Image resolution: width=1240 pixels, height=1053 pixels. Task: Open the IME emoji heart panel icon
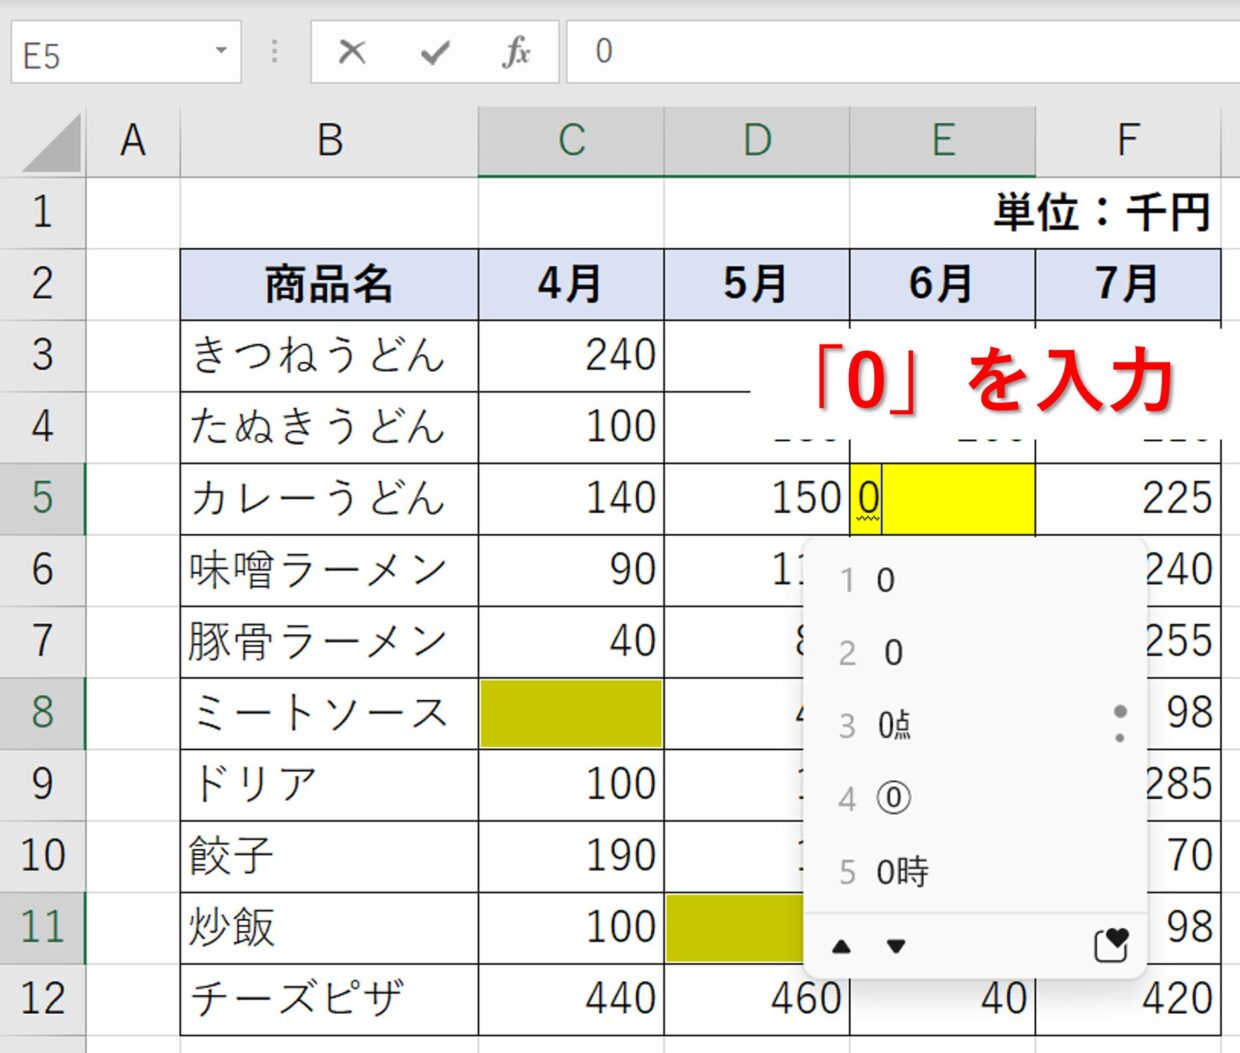point(1111,945)
